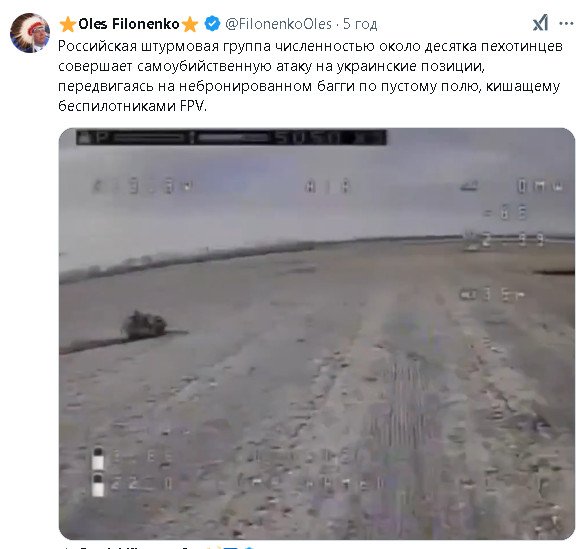
Task: Open the Oles Filonenko display name link
Action: (x=129, y=24)
